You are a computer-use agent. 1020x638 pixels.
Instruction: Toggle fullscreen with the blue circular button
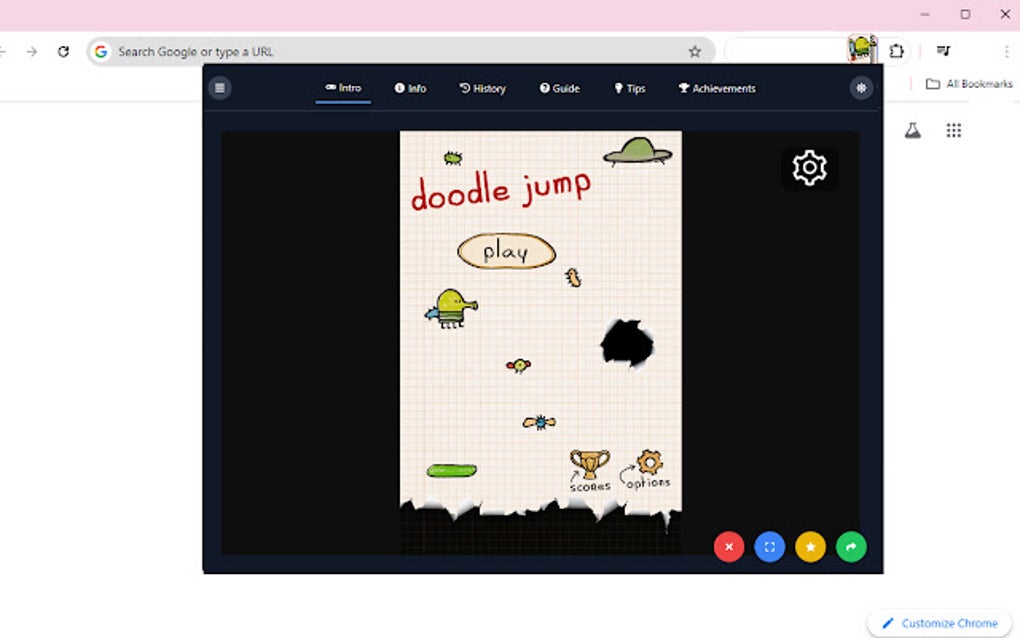[769, 547]
